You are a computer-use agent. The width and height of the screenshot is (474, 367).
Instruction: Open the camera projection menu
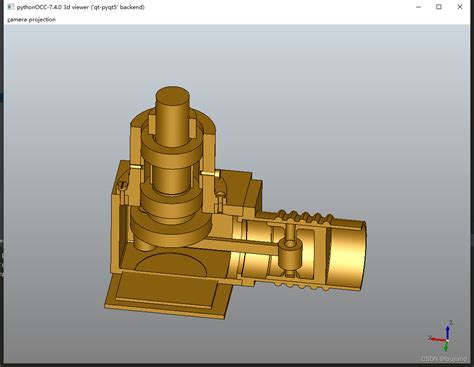point(31,20)
